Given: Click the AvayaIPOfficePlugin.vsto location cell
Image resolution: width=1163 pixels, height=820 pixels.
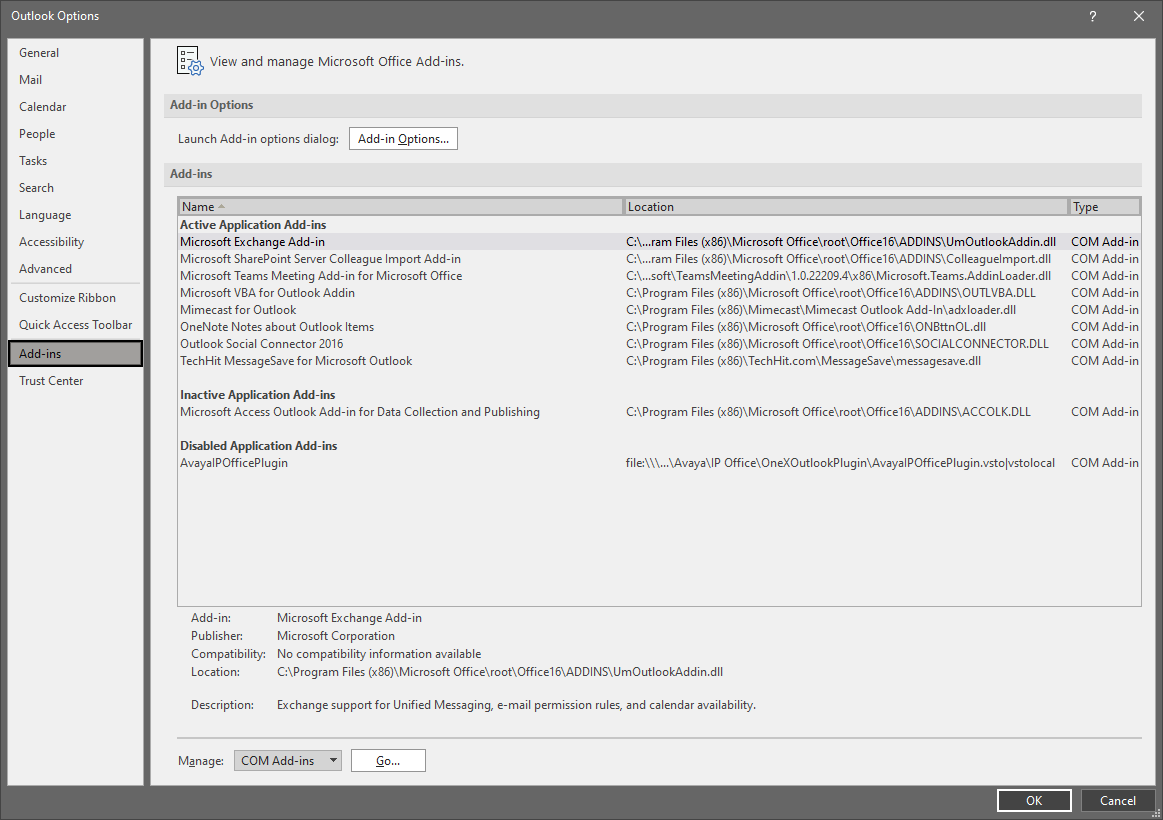Looking at the screenshot, I should (x=840, y=463).
